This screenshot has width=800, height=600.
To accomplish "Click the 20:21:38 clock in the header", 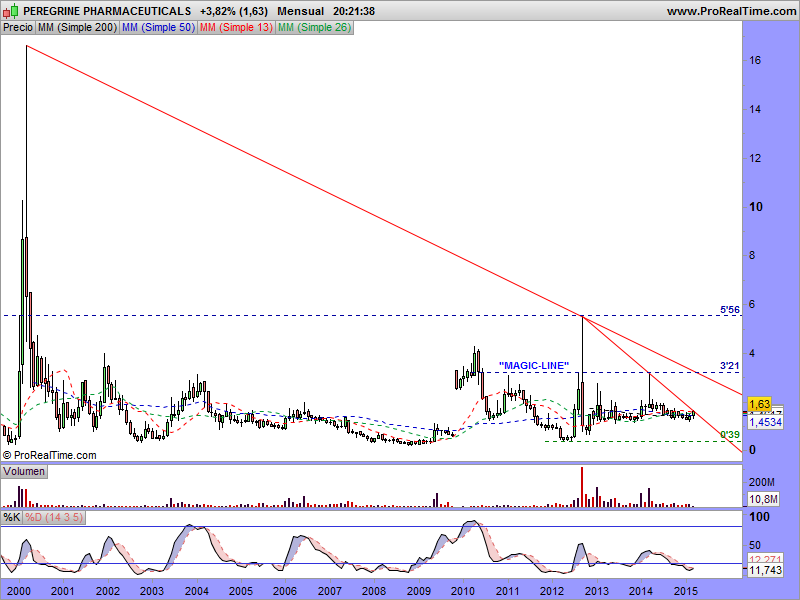I will 354,11.
